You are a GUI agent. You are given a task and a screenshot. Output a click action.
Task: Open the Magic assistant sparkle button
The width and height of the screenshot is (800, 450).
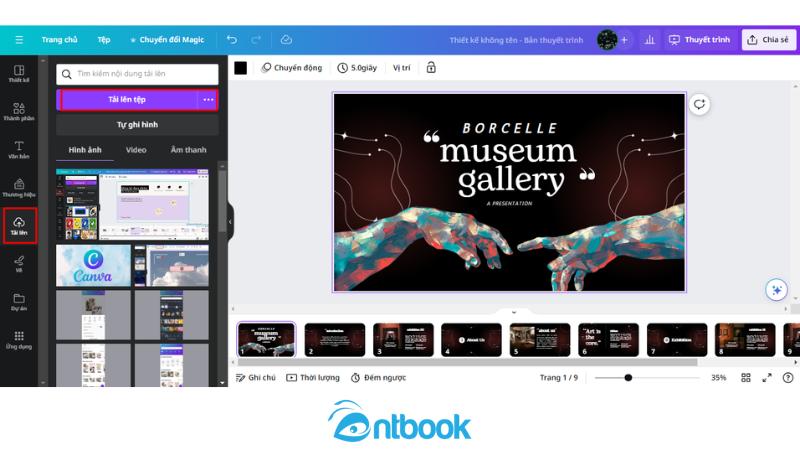[x=777, y=290]
